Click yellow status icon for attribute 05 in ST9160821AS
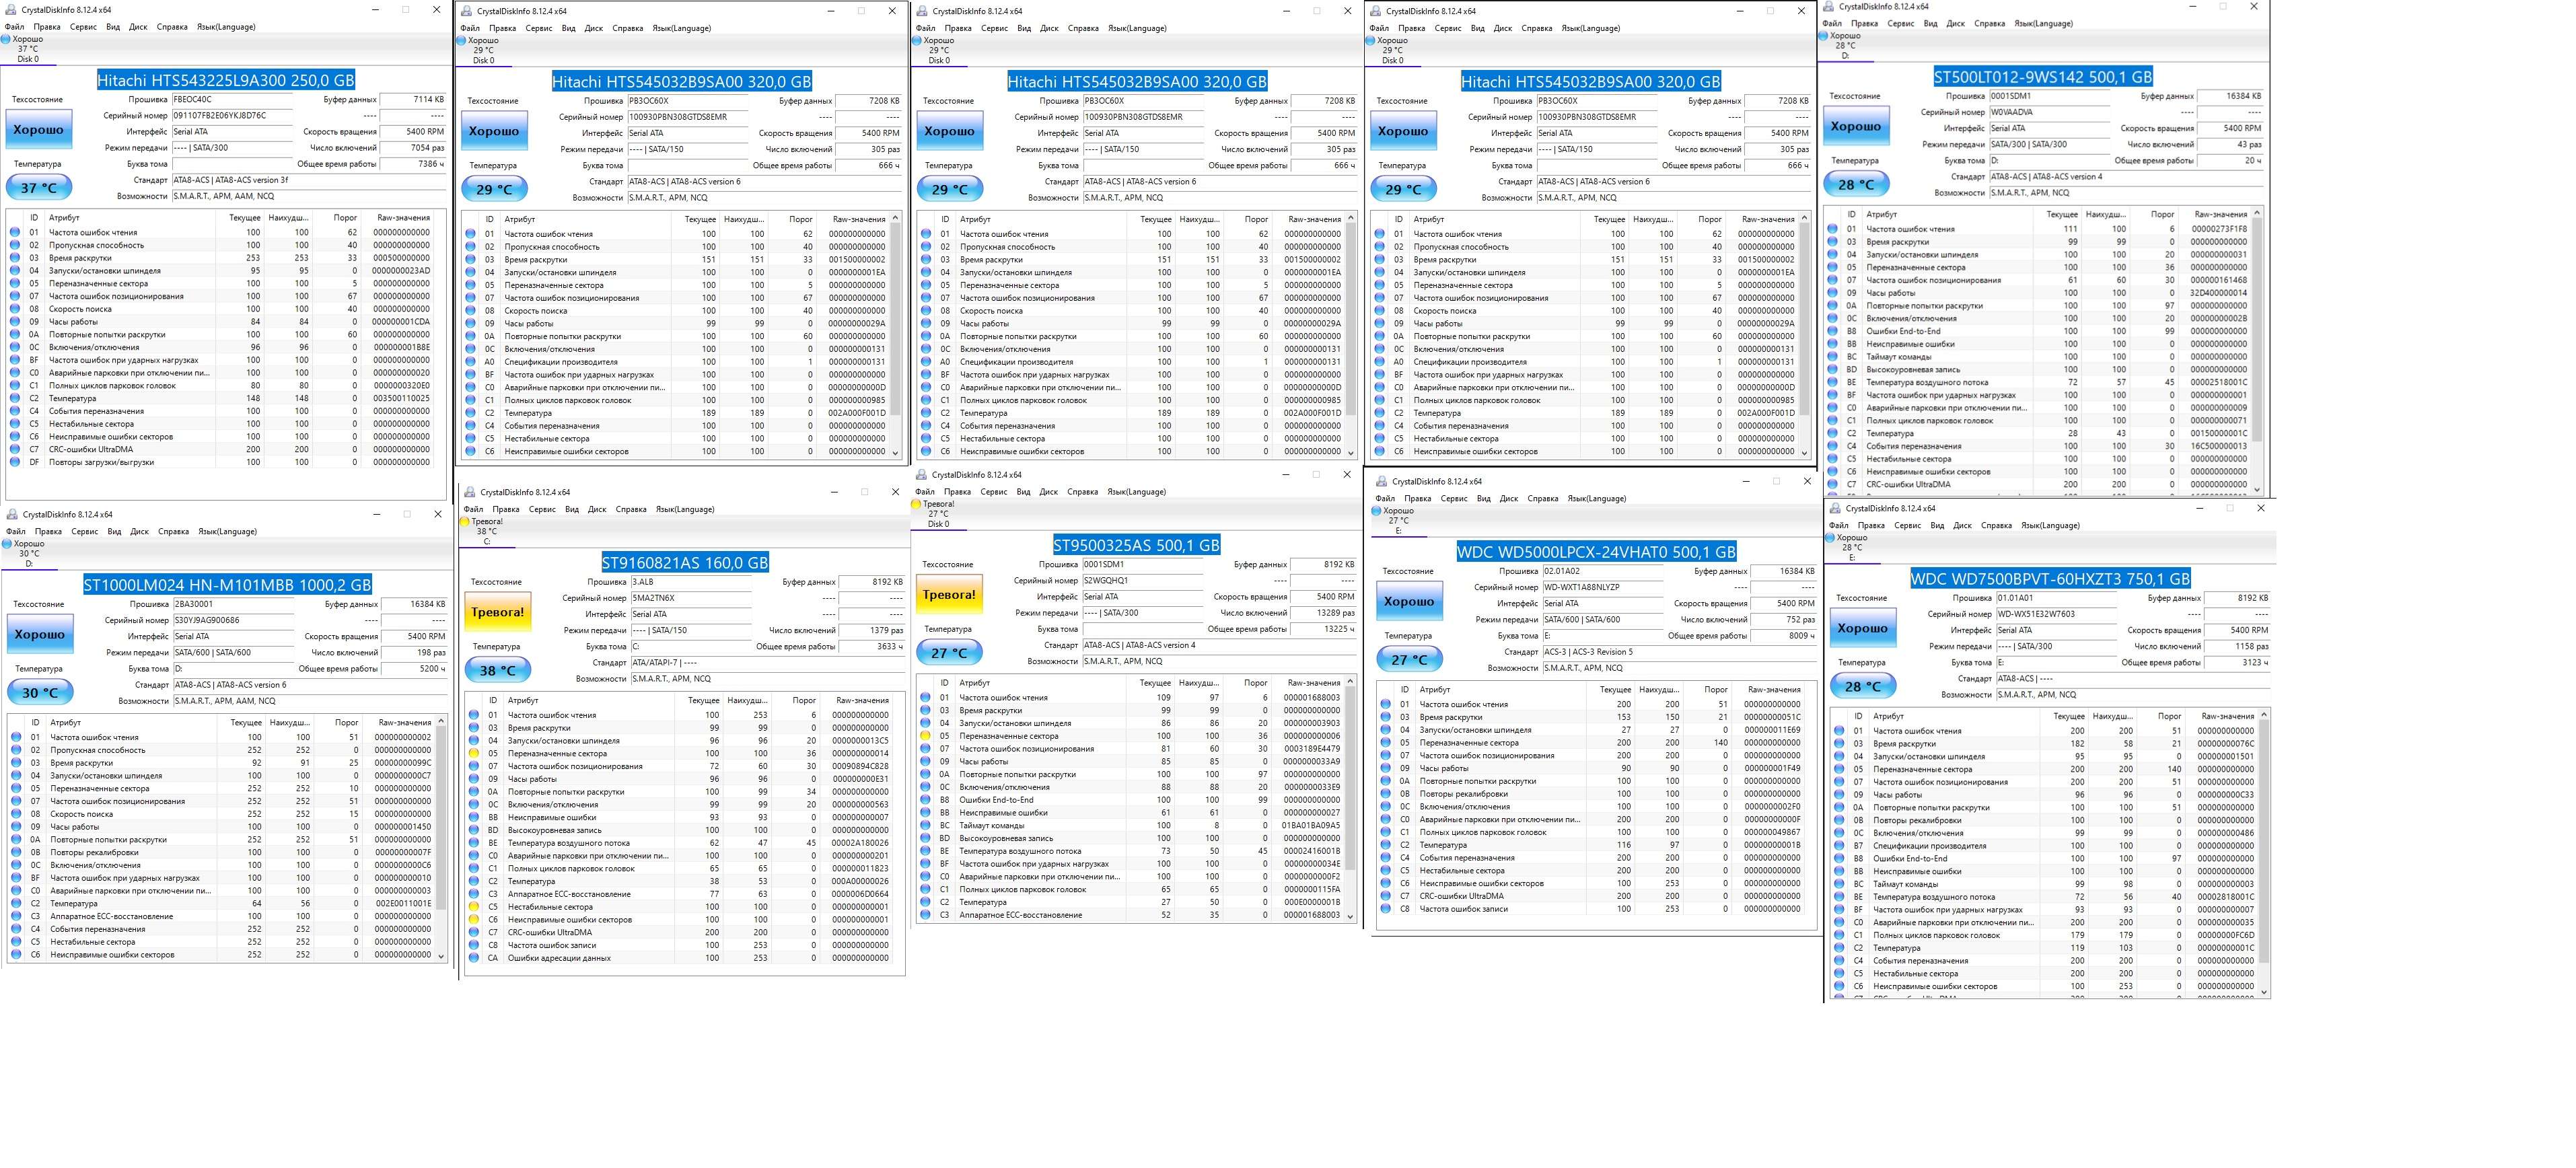This screenshot has height=1168, width=2576. coord(474,753)
